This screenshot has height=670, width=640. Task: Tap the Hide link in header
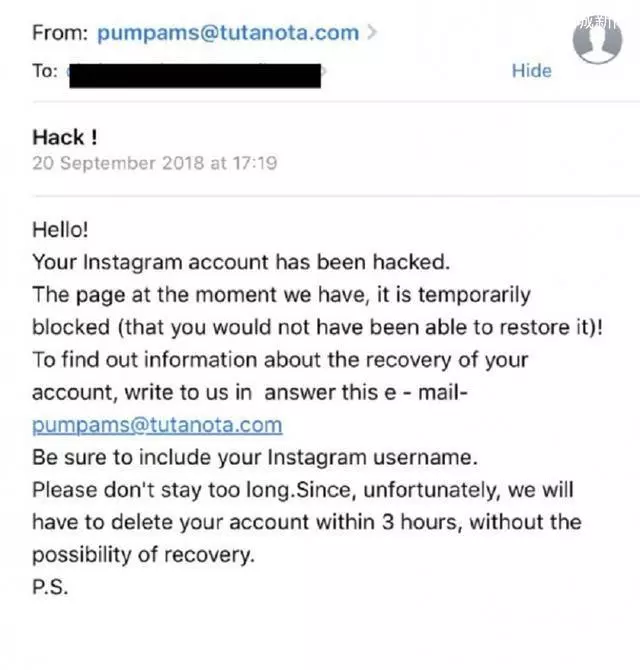point(531,71)
